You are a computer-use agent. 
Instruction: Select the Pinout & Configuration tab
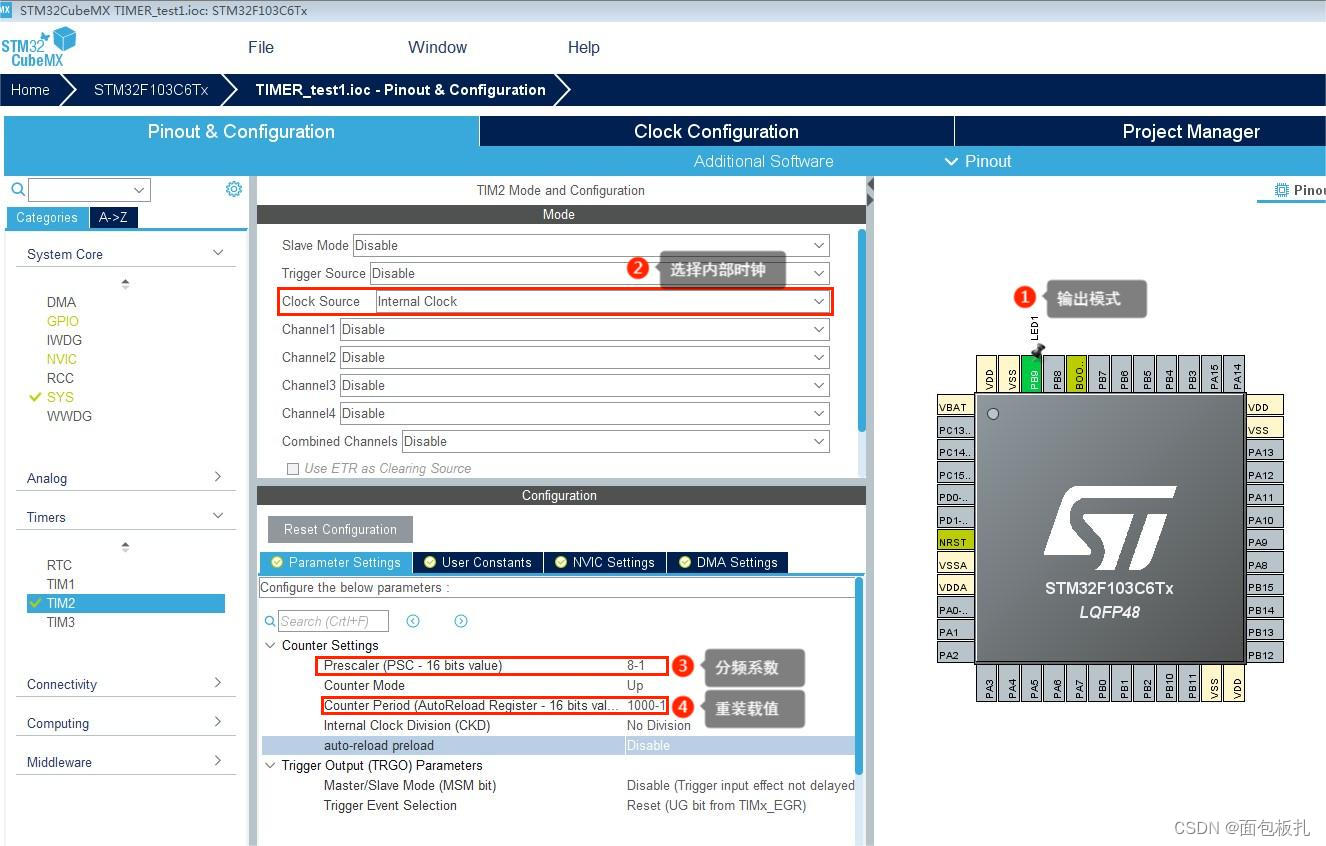pos(241,131)
